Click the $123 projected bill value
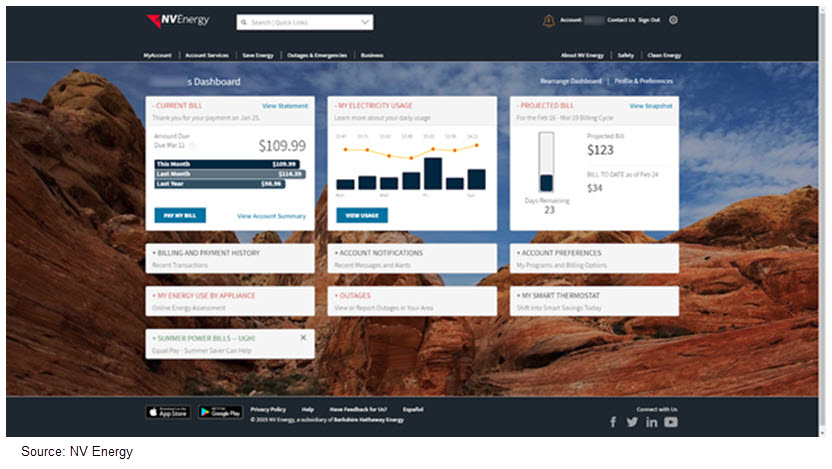This screenshot has height=469, width=832. [x=600, y=150]
